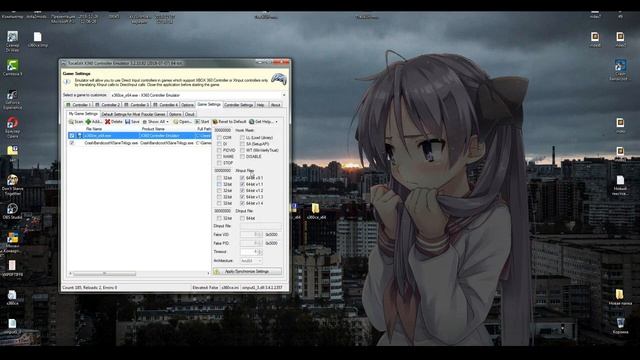Expand the Show All filter dropdown
Screen dimensions: 640x360
(x=167, y=122)
